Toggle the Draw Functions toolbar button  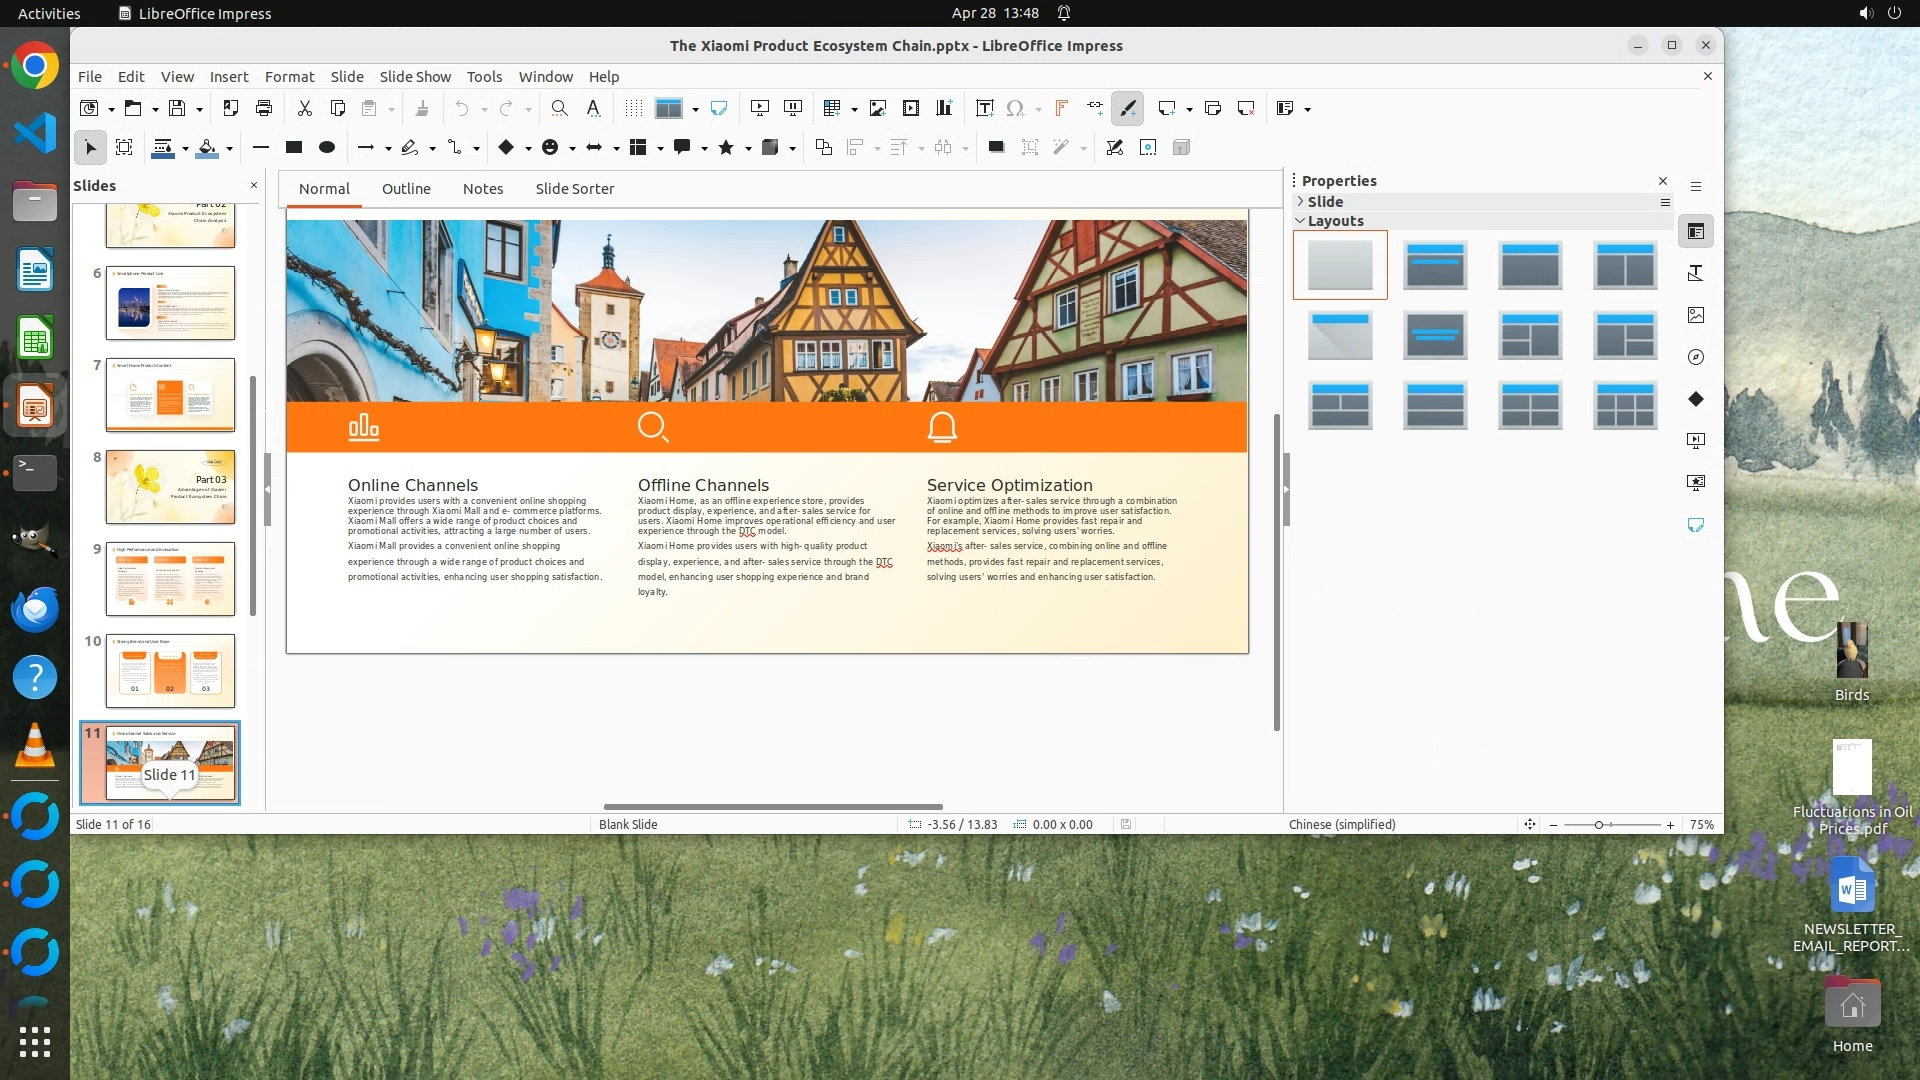coord(1128,108)
